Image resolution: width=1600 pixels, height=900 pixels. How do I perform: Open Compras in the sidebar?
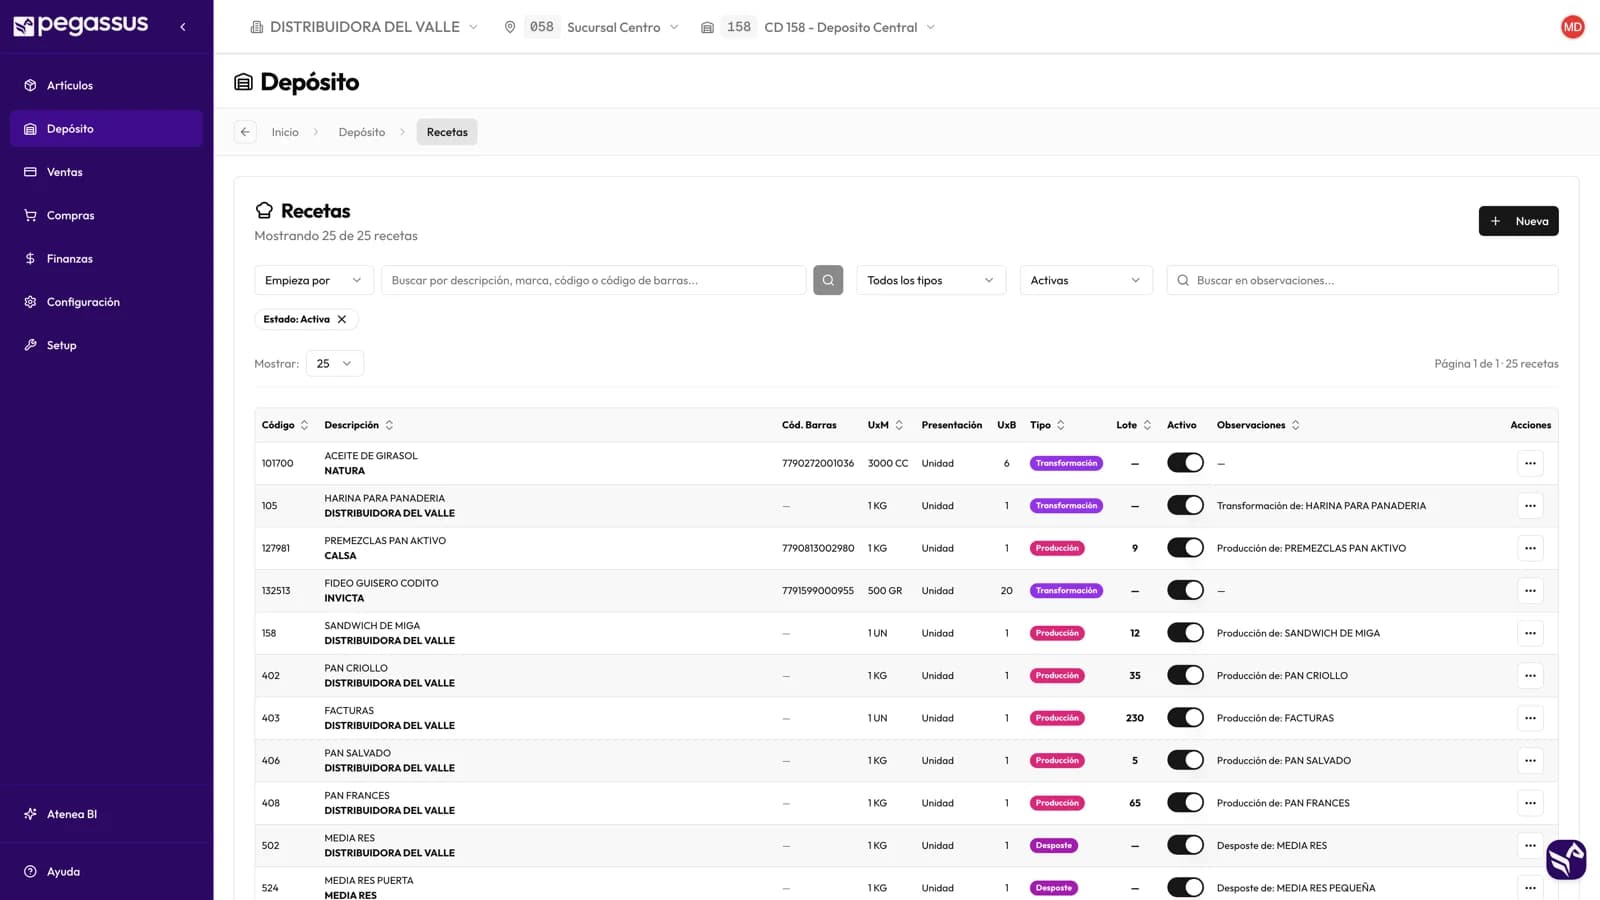coord(106,216)
